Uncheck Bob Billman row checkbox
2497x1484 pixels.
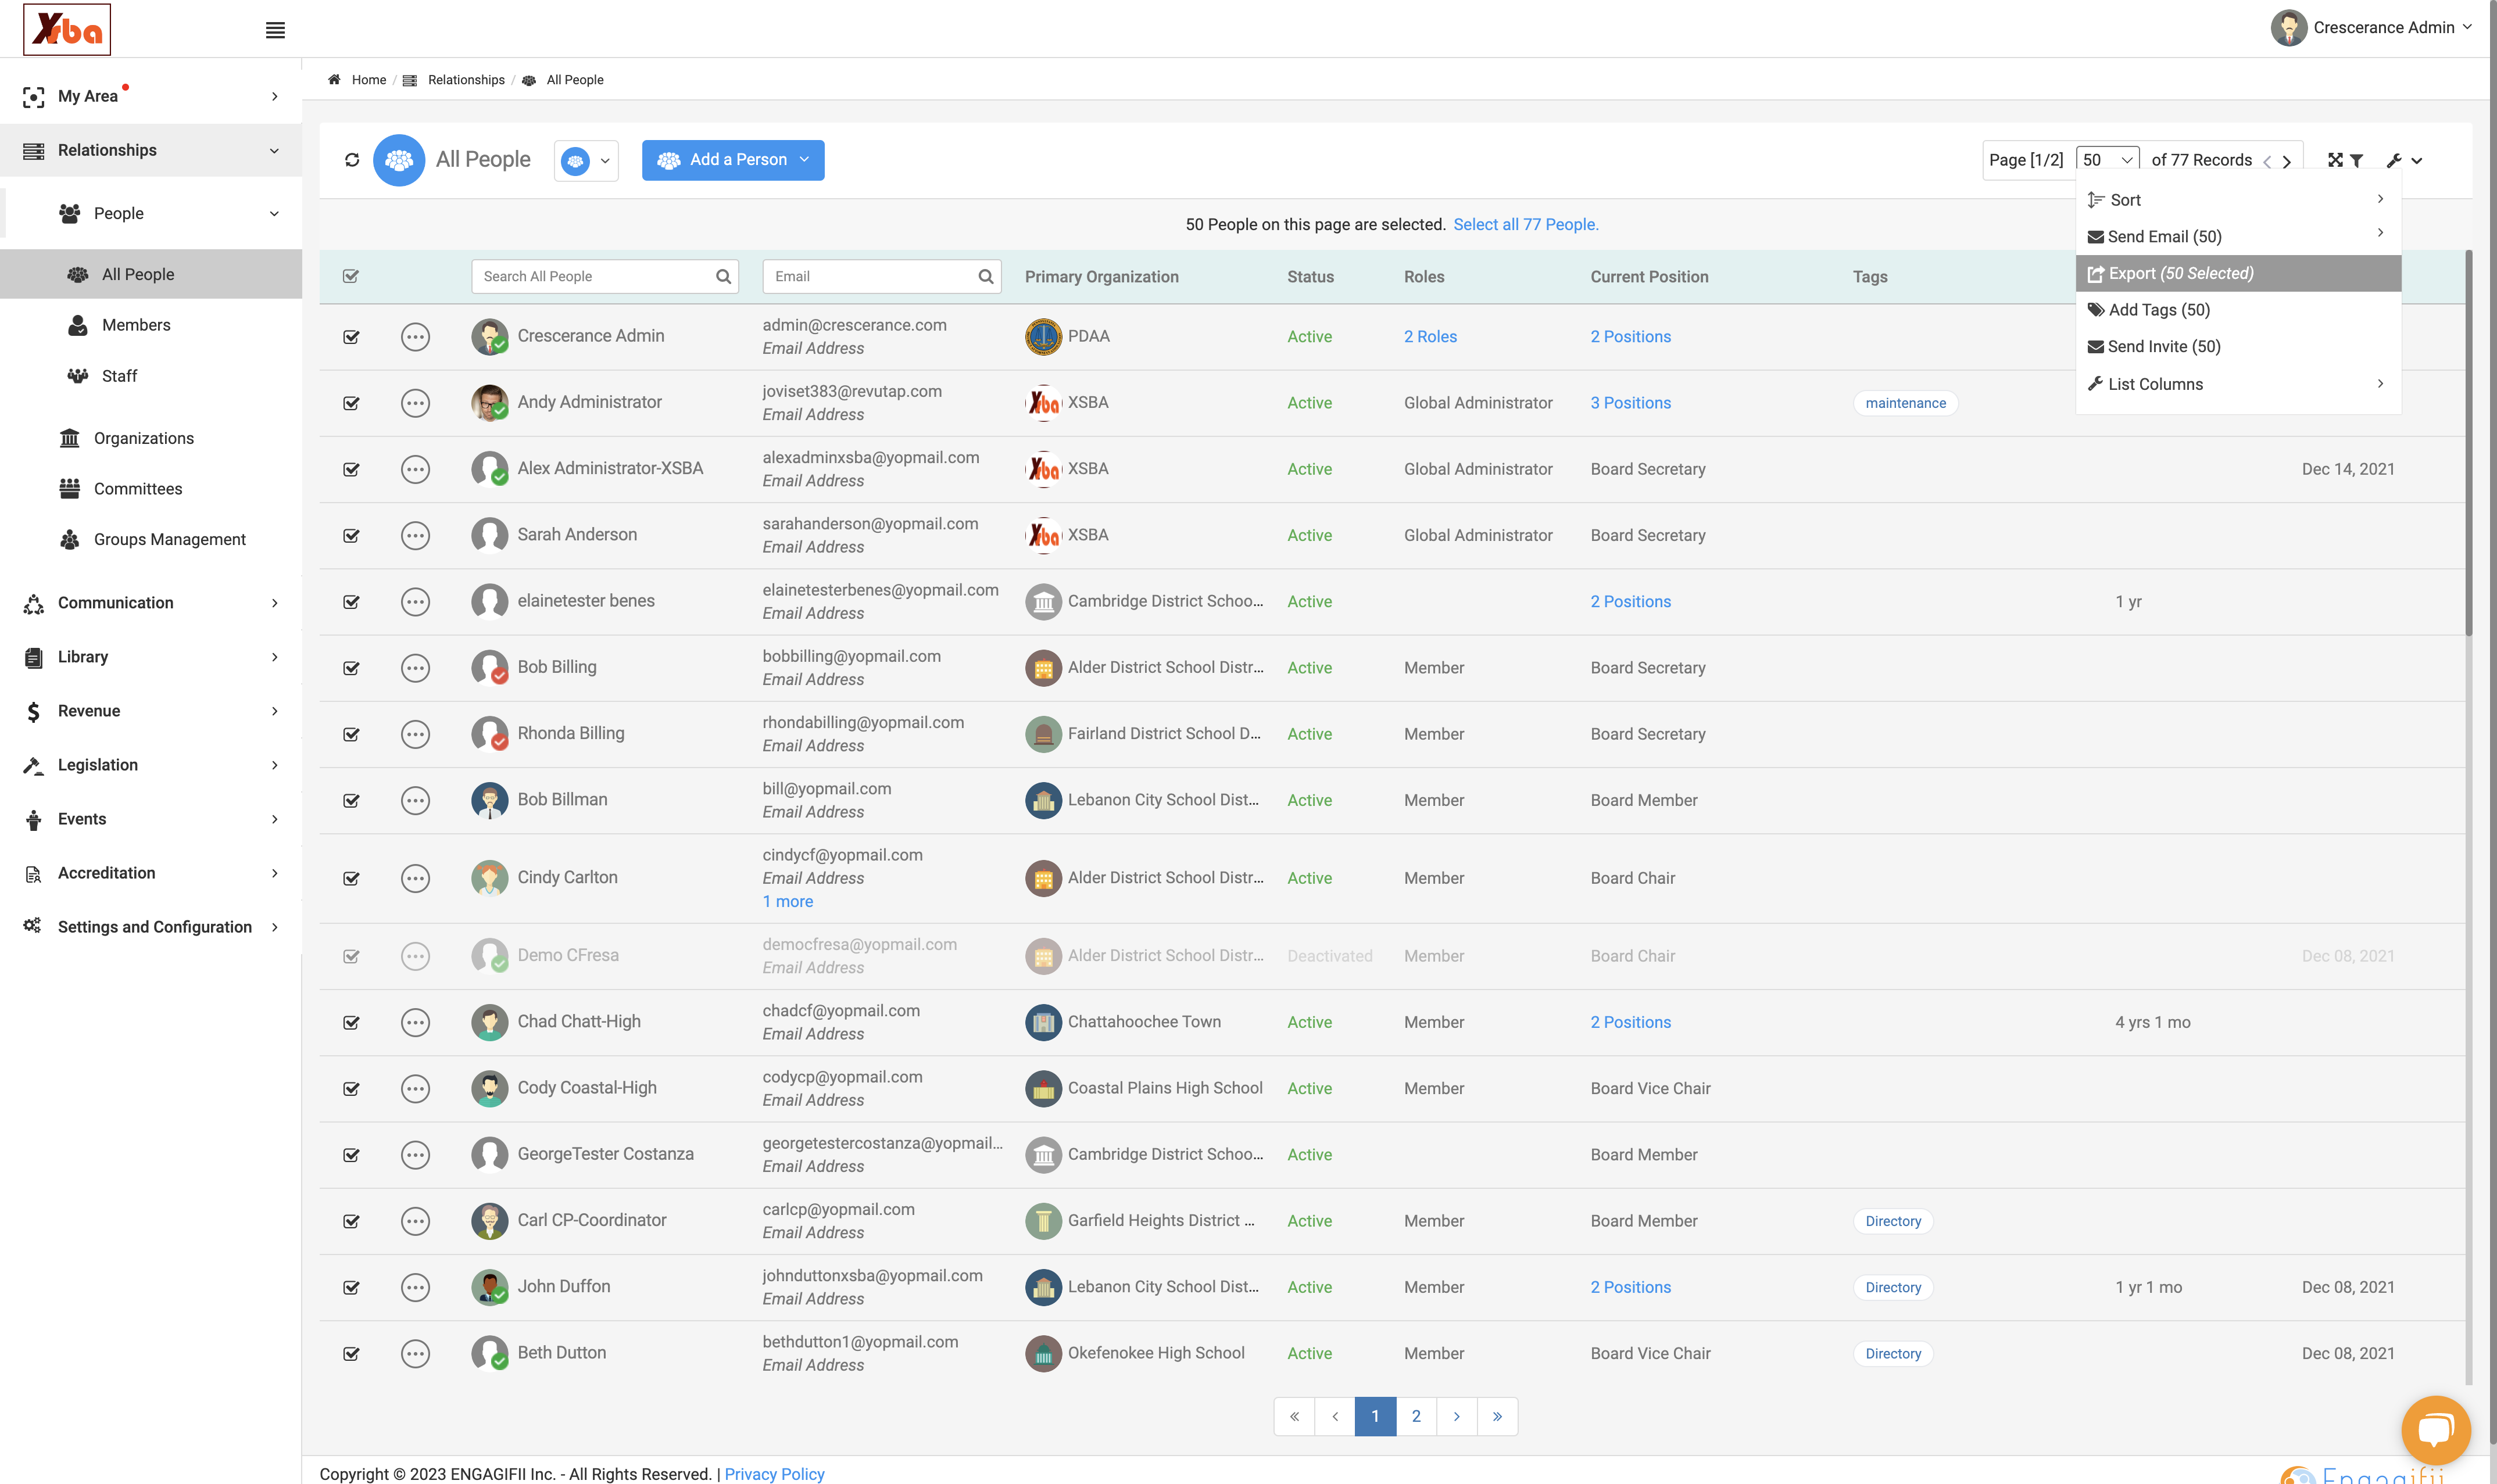click(x=351, y=801)
